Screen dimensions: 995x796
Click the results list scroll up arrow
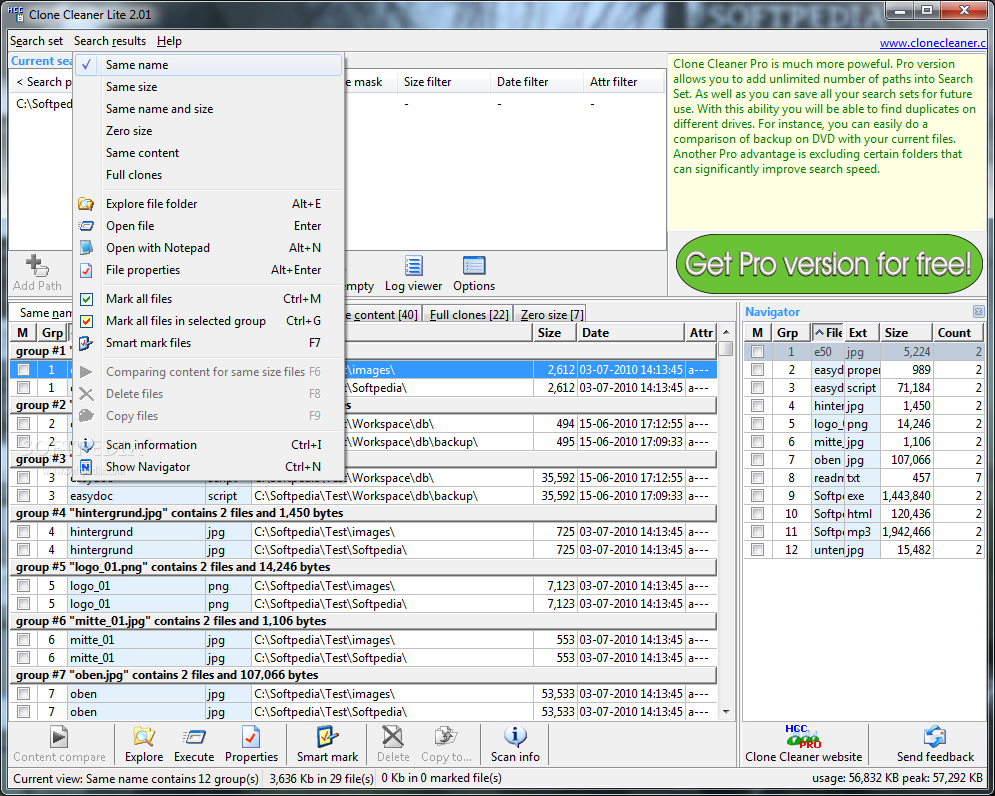pyautogui.click(x=726, y=332)
